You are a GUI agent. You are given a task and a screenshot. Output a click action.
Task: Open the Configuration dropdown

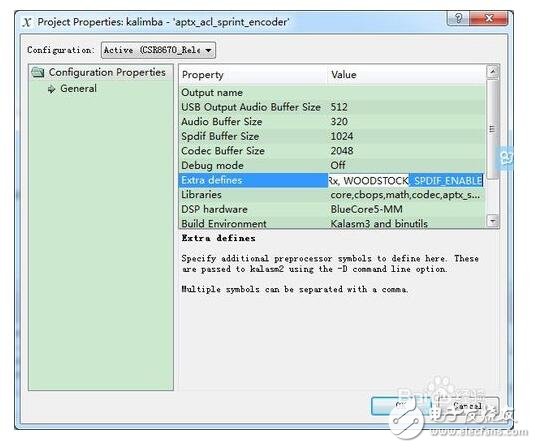click(x=158, y=50)
